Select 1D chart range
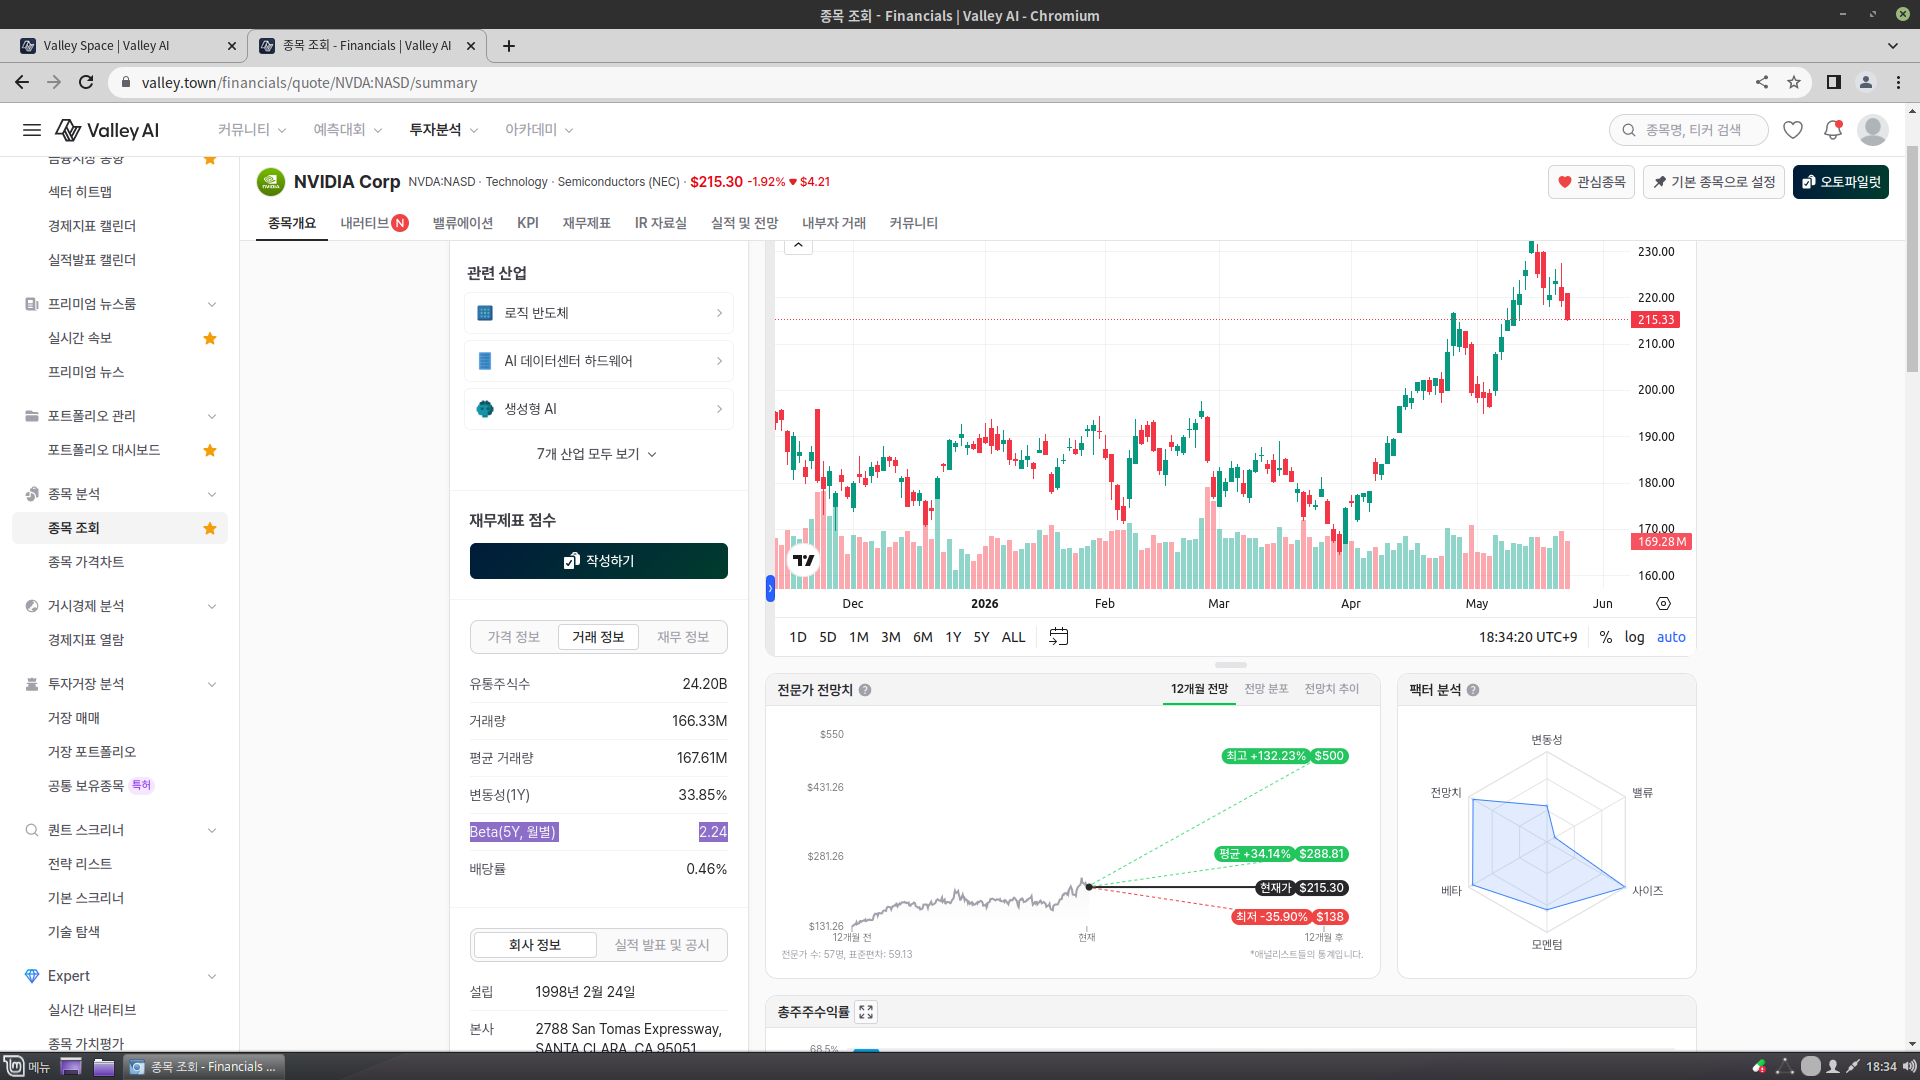 click(x=798, y=637)
